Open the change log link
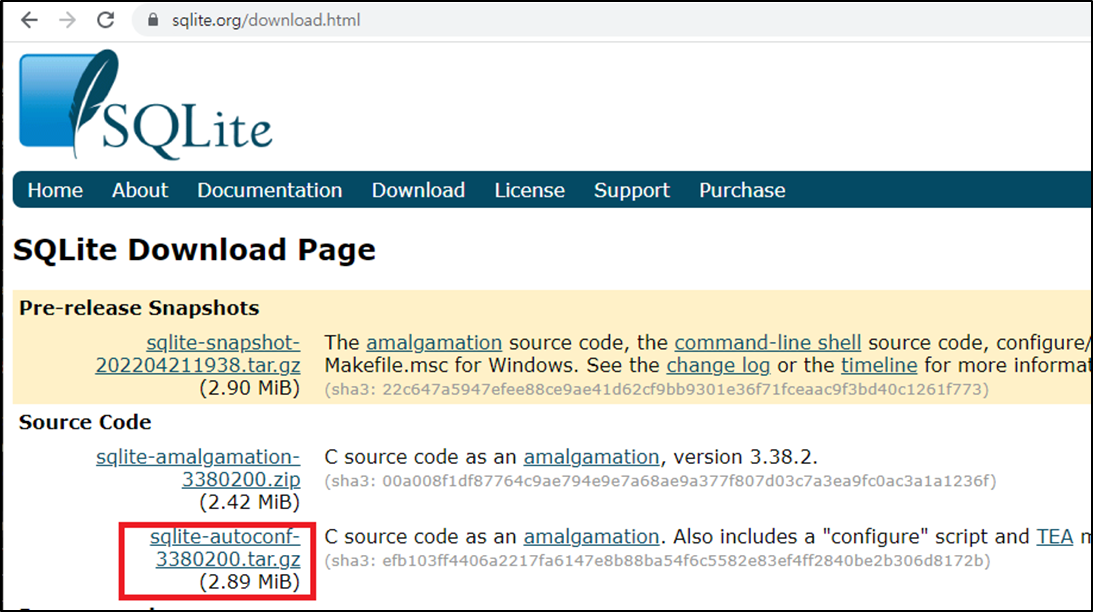This screenshot has height=612, width=1093. click(718, 365)
